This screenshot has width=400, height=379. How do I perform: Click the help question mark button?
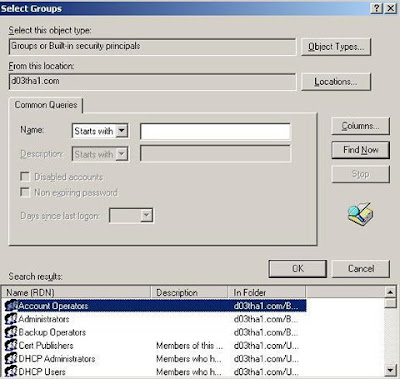(x=377, y=8)
